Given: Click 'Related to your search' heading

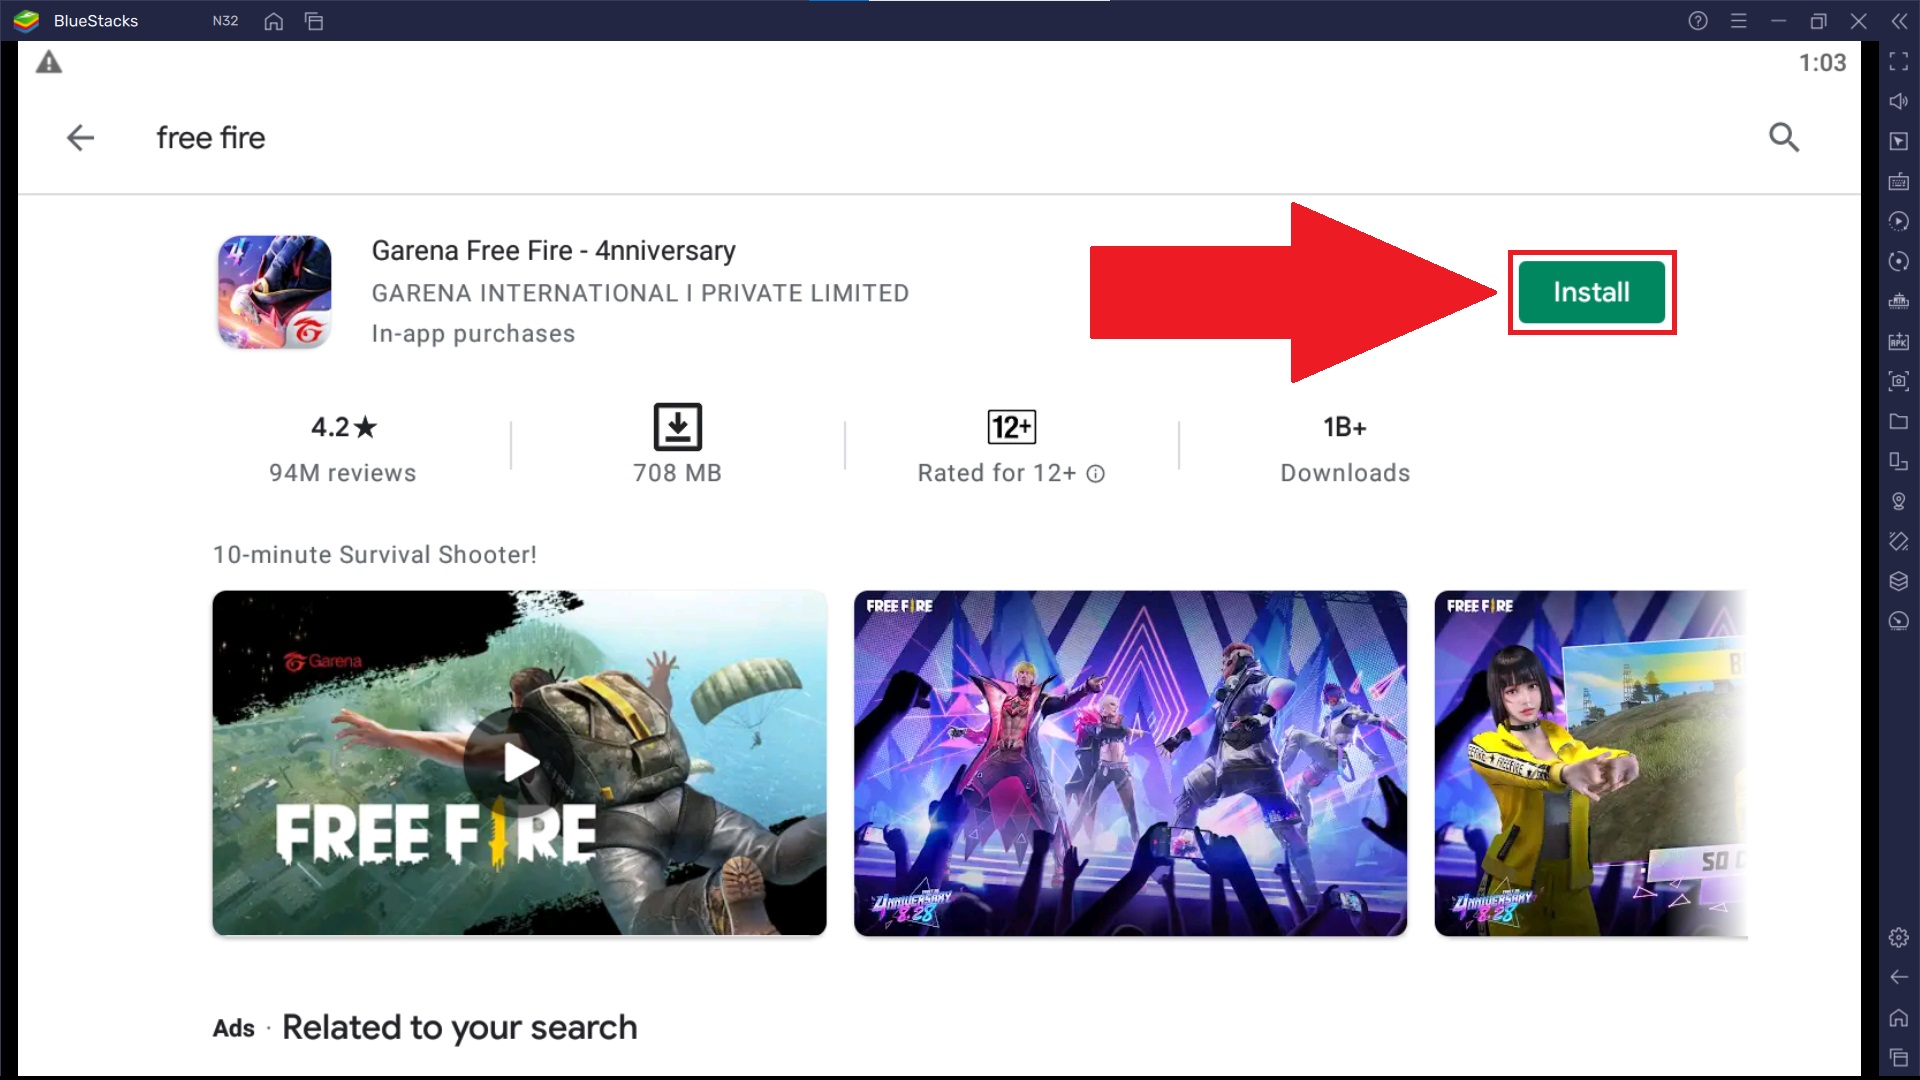Looking at the screenshot, I should 459,1027.
